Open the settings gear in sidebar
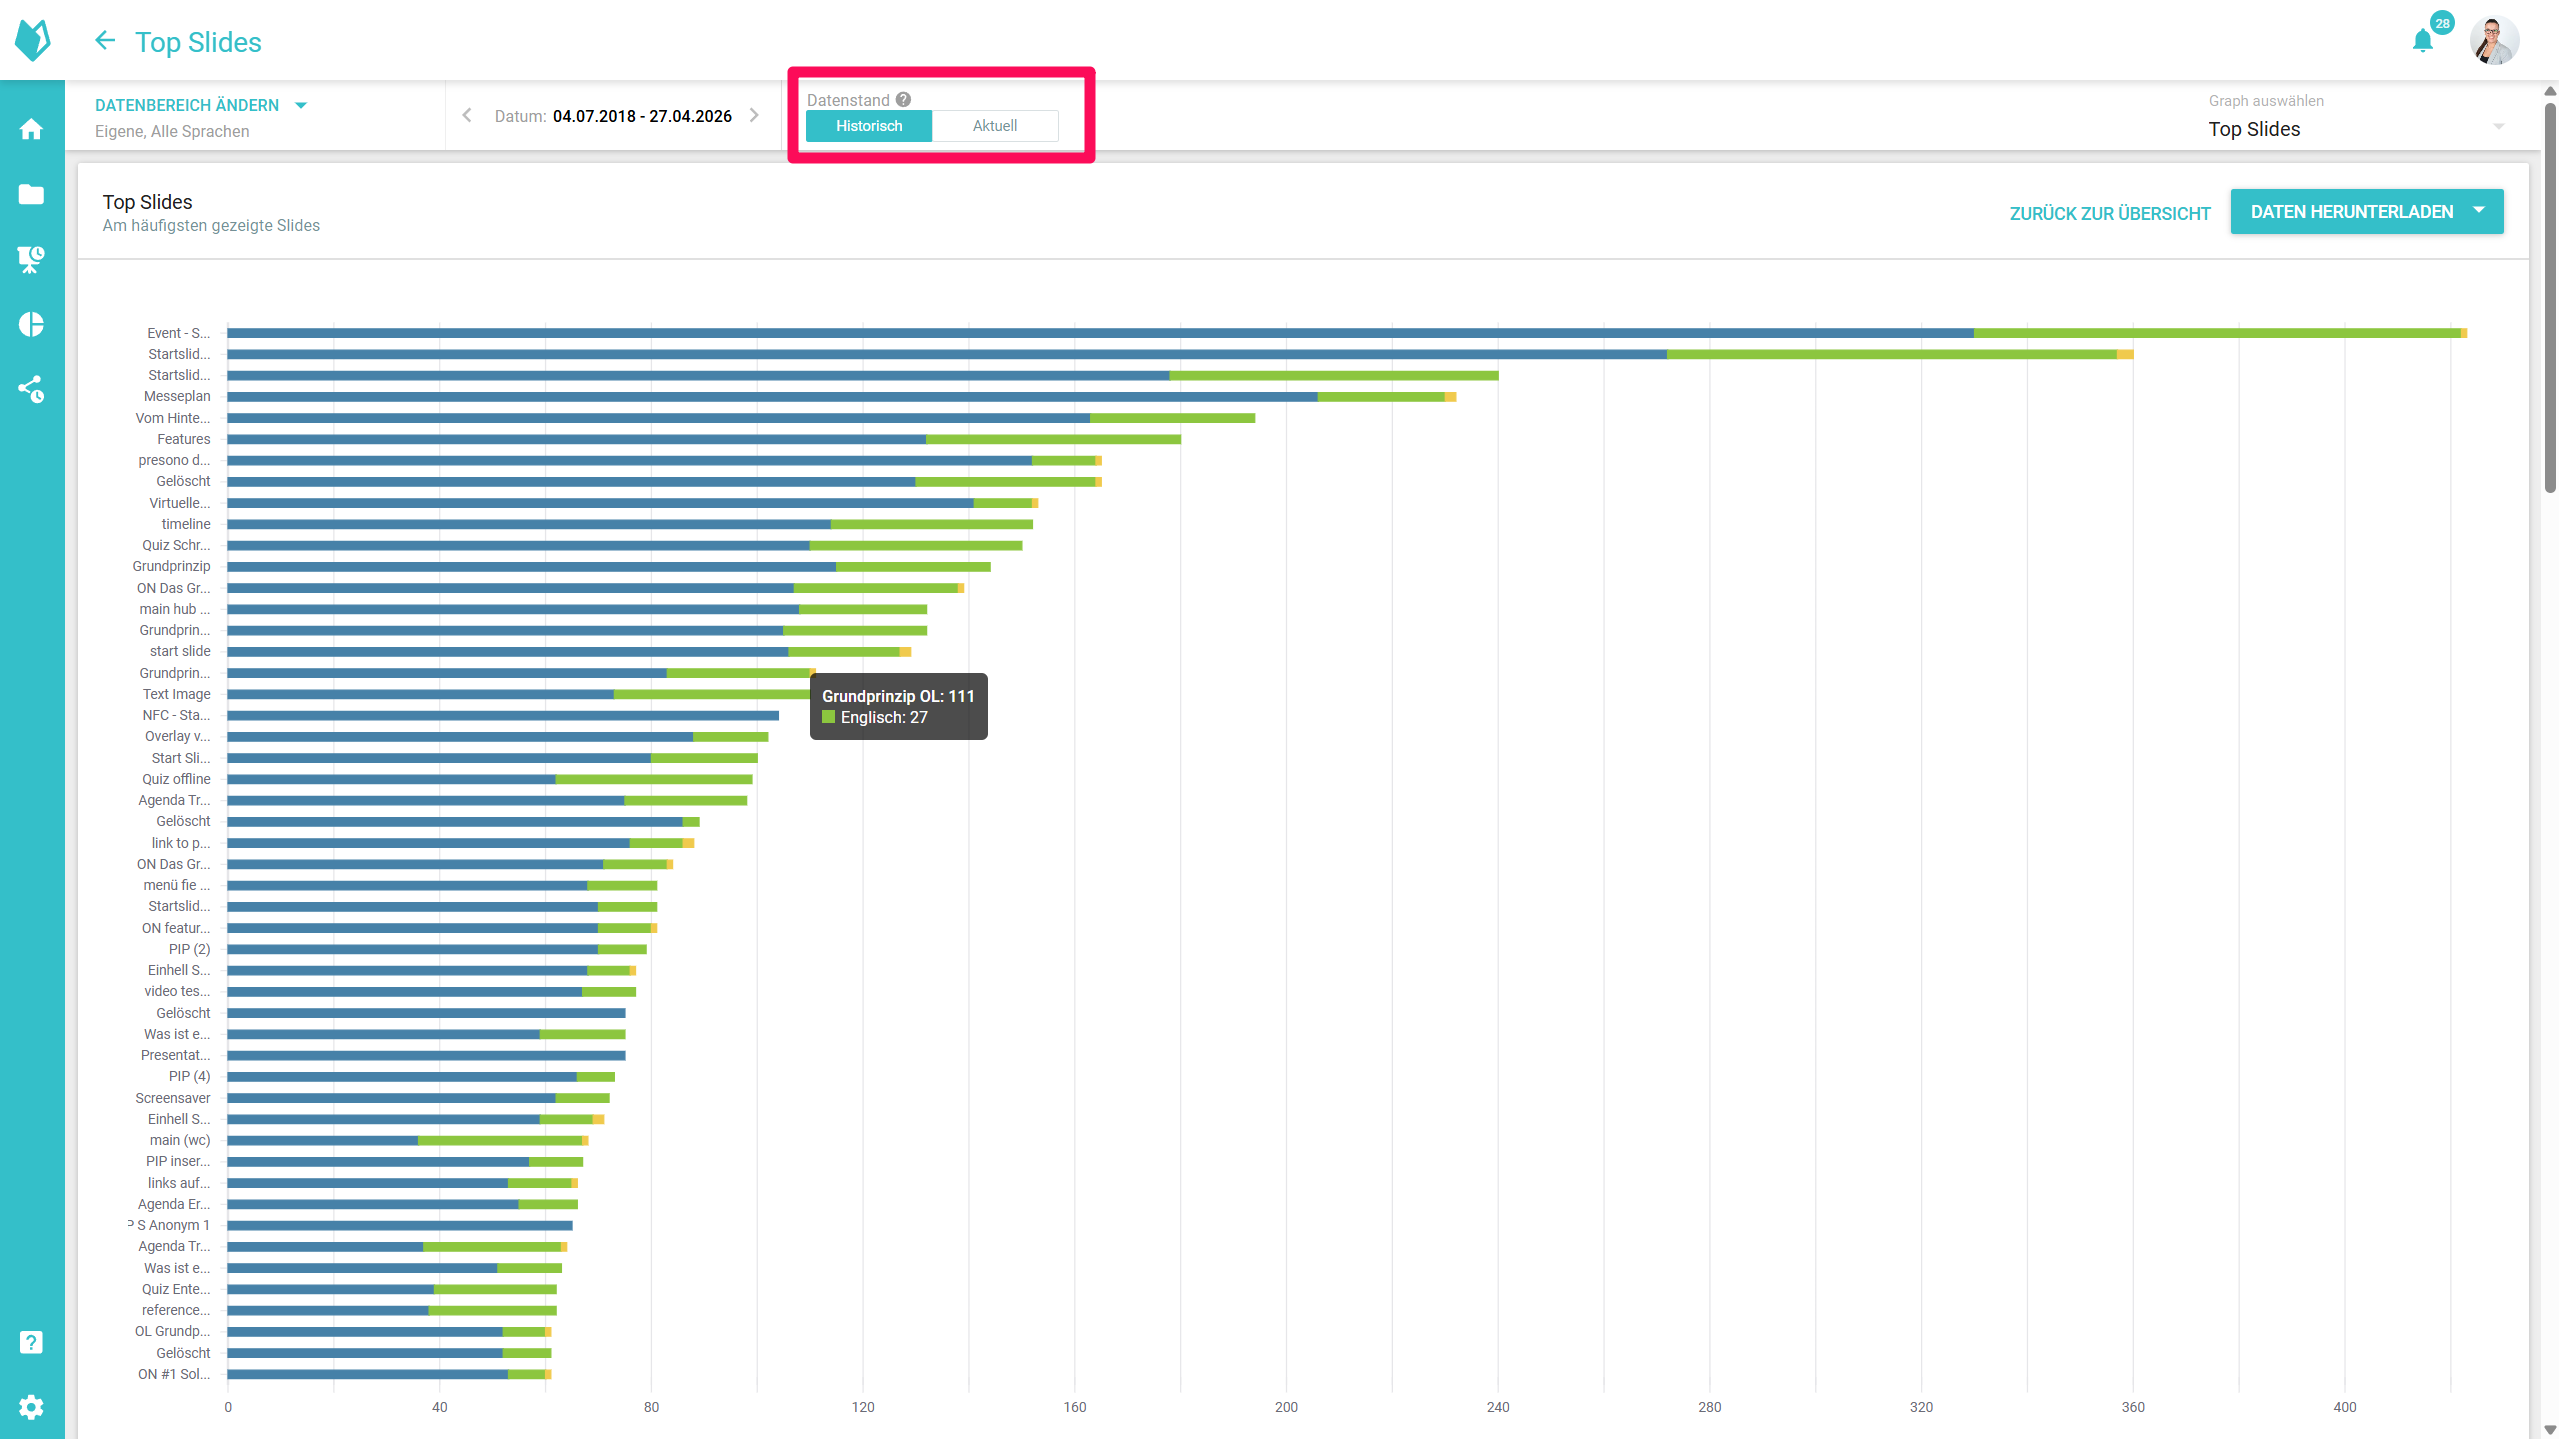Viewport: 2559px width, 1439px height. click(31, 1407)
